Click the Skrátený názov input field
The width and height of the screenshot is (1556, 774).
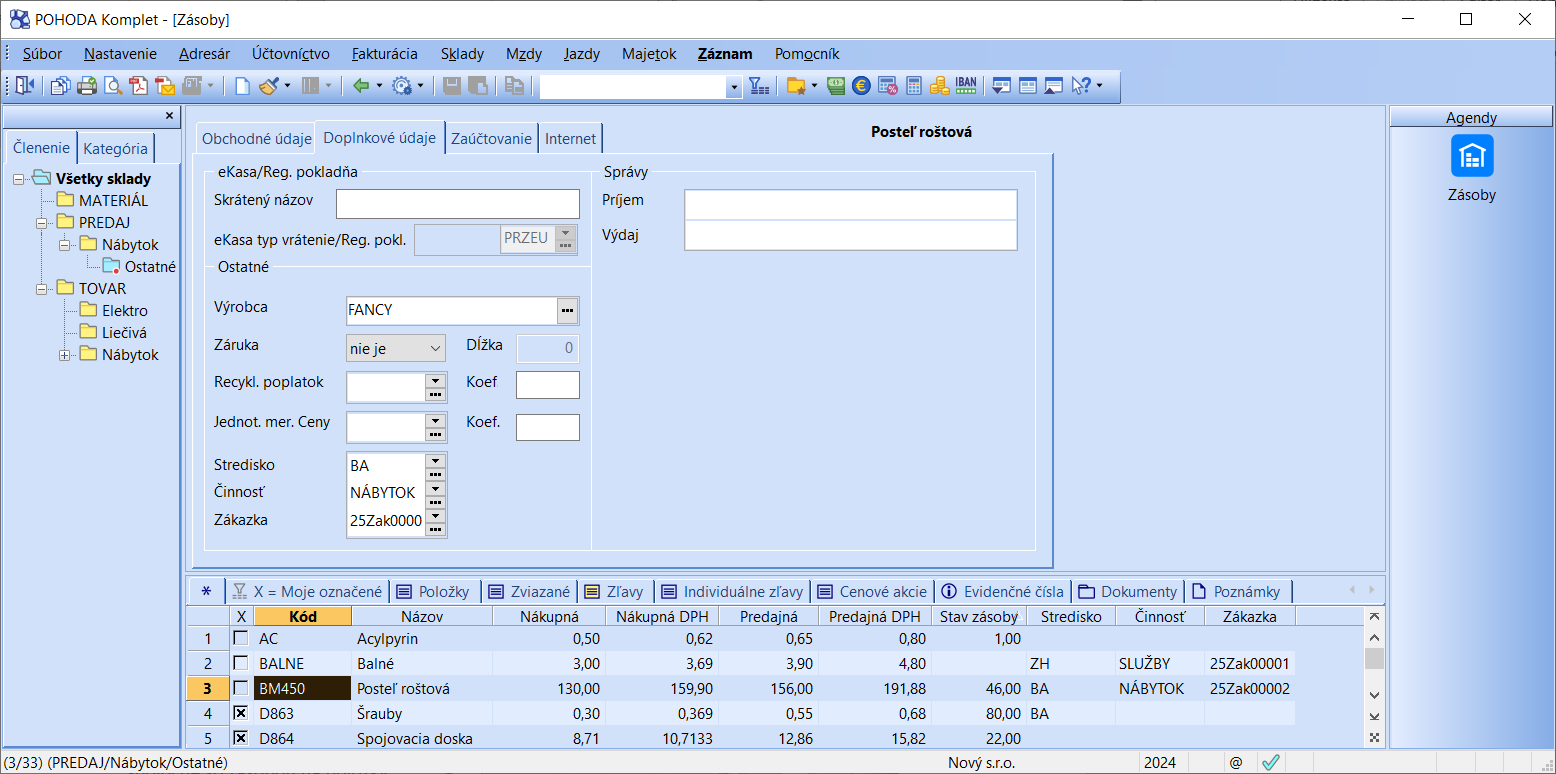pyautogui.click(x=457, y=204)
